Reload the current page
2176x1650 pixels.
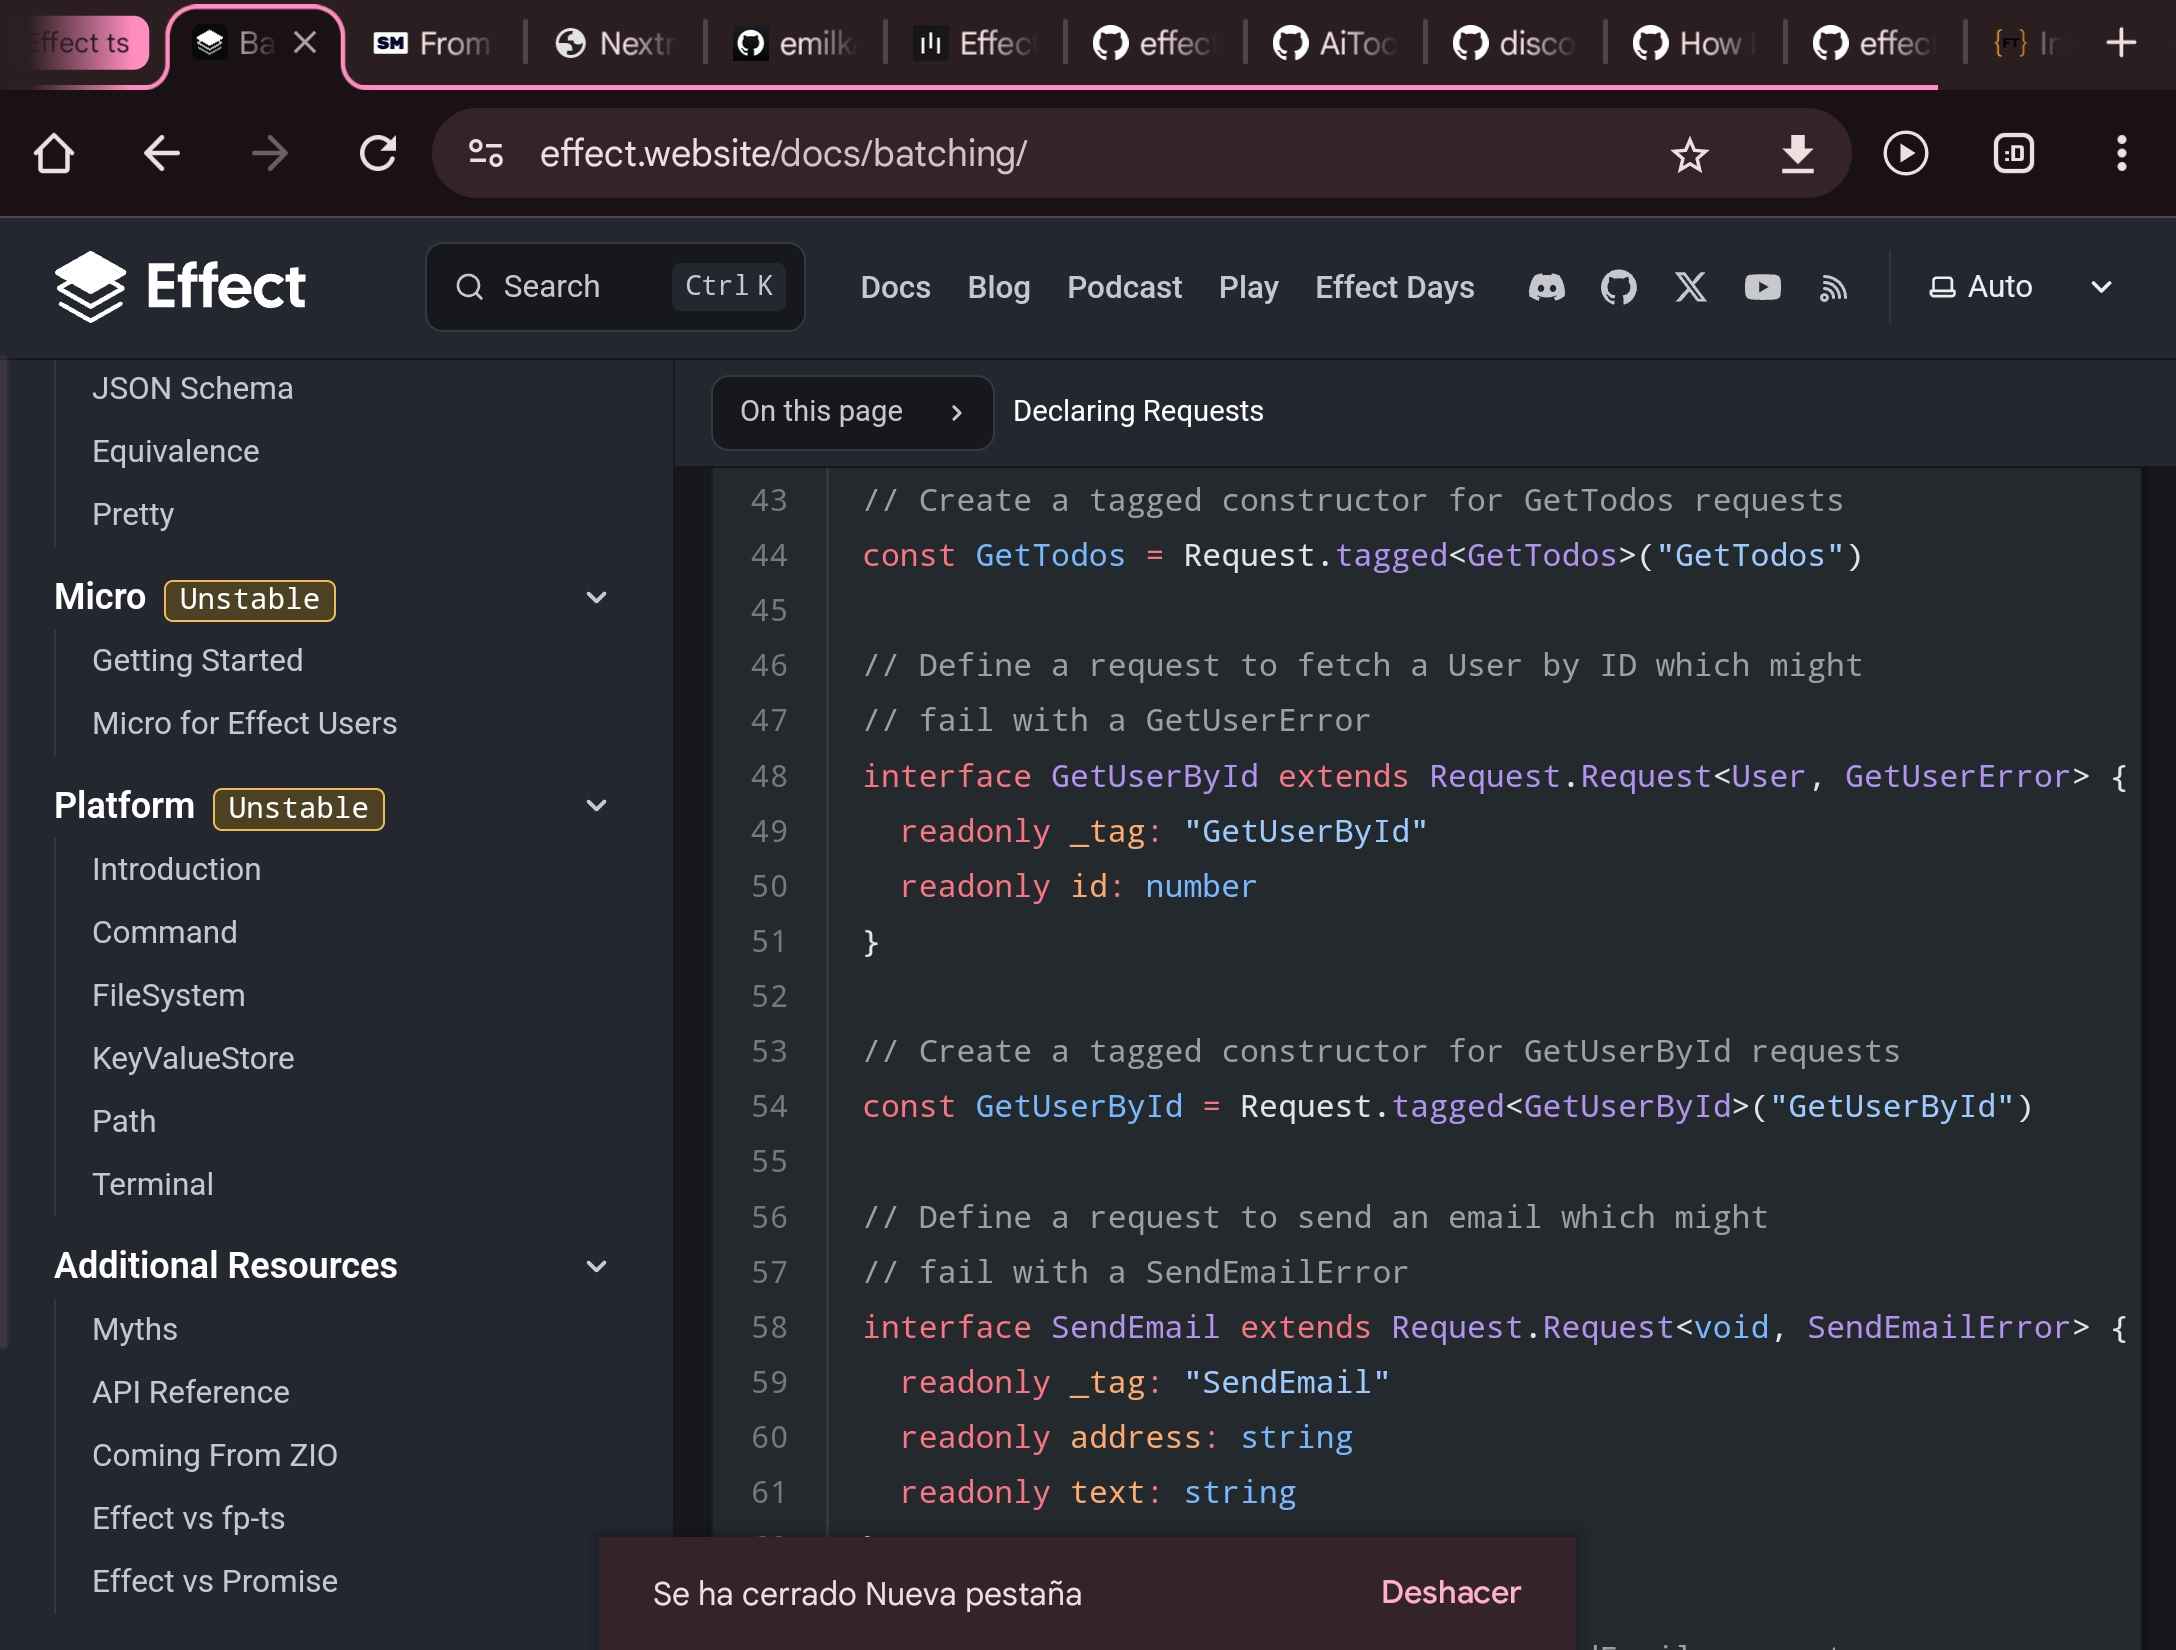point(378,153)
